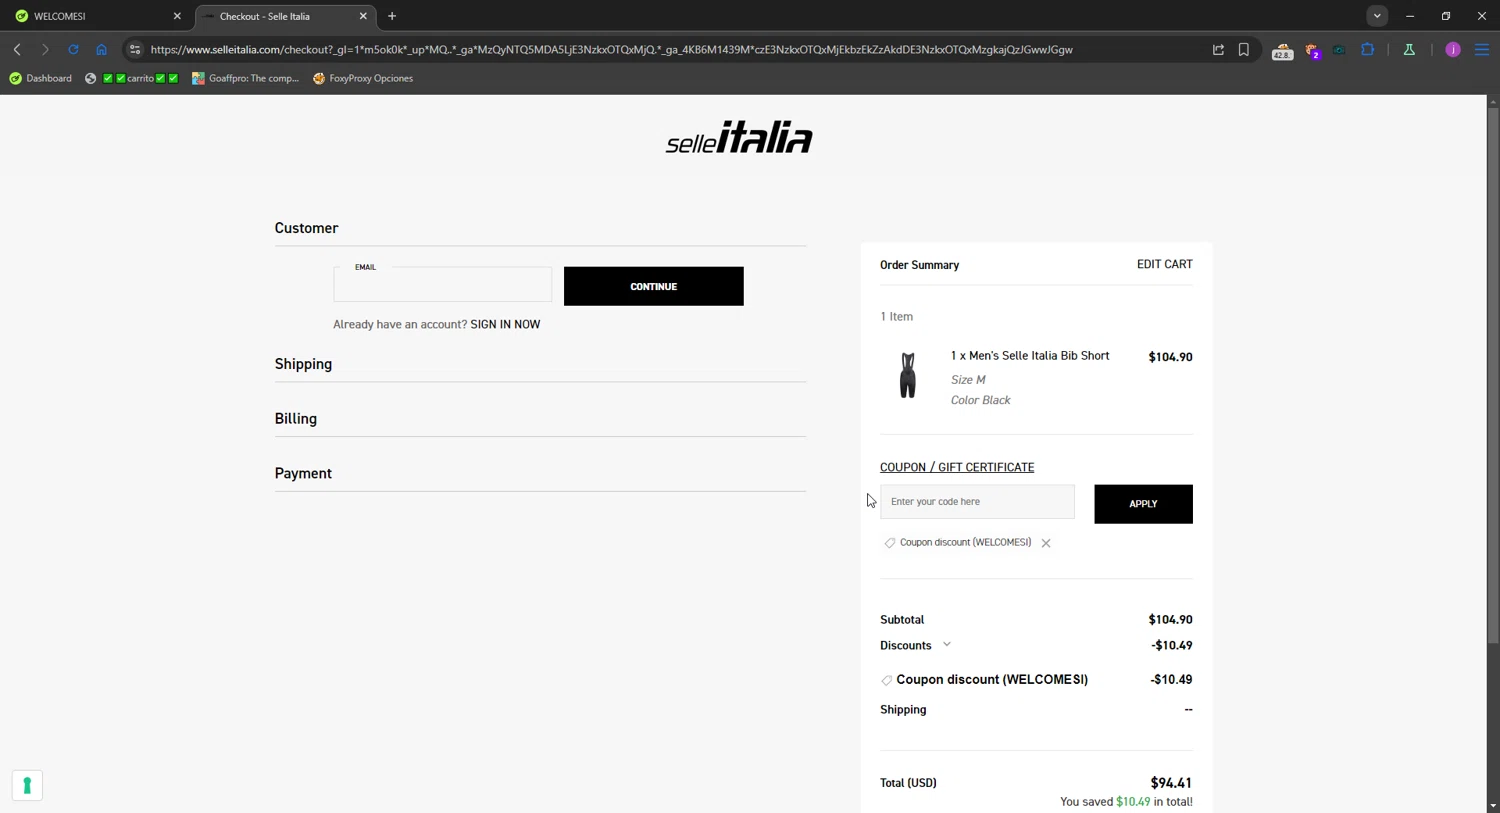Switch to the WELCOMESI tab

(96, 16)
